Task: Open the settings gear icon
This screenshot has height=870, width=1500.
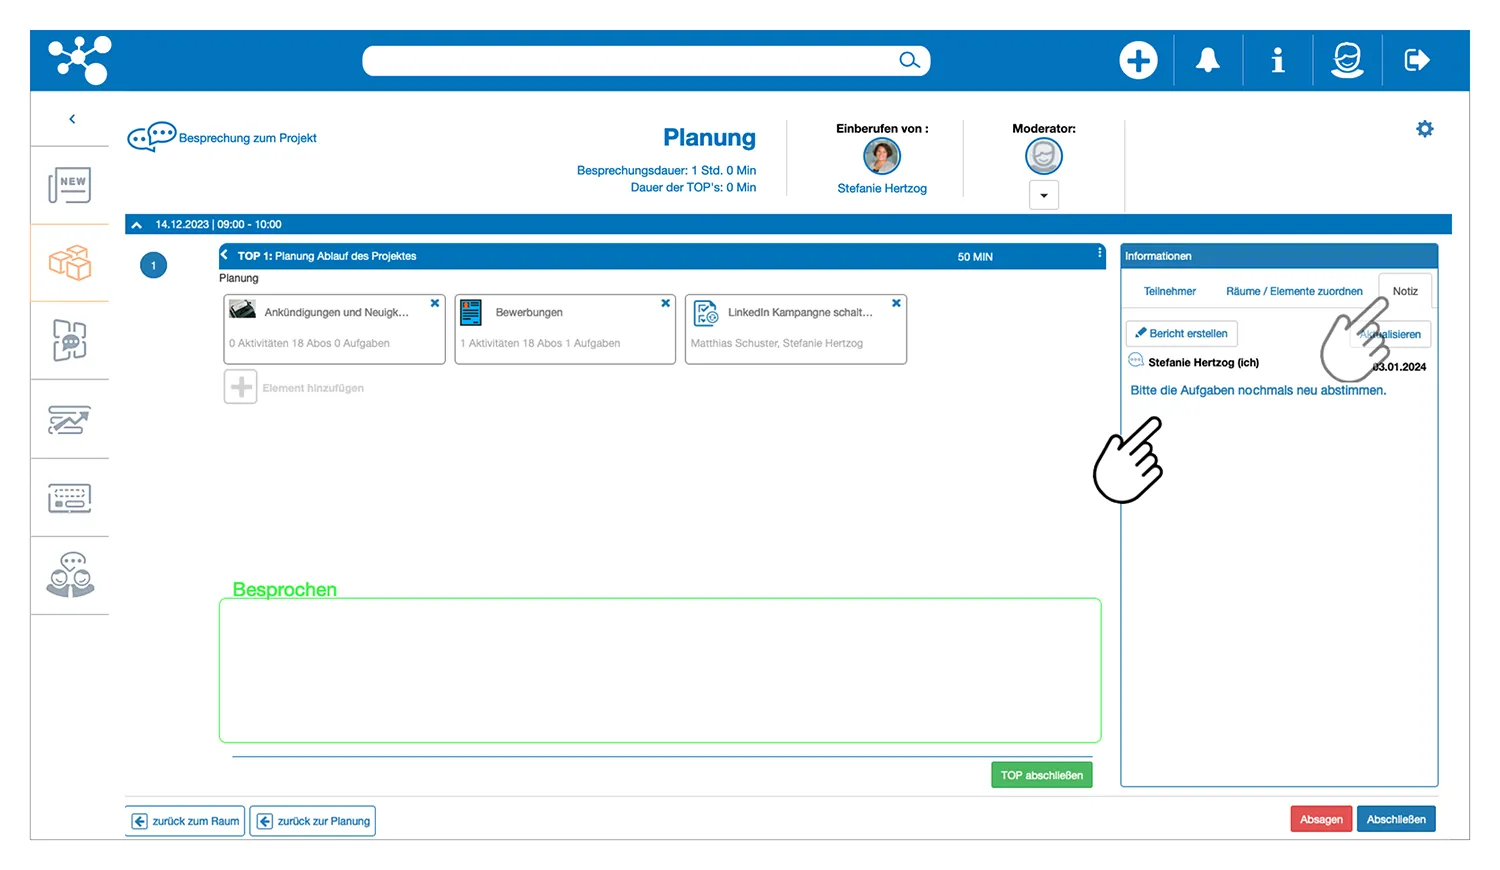Action: [1425, 129]
